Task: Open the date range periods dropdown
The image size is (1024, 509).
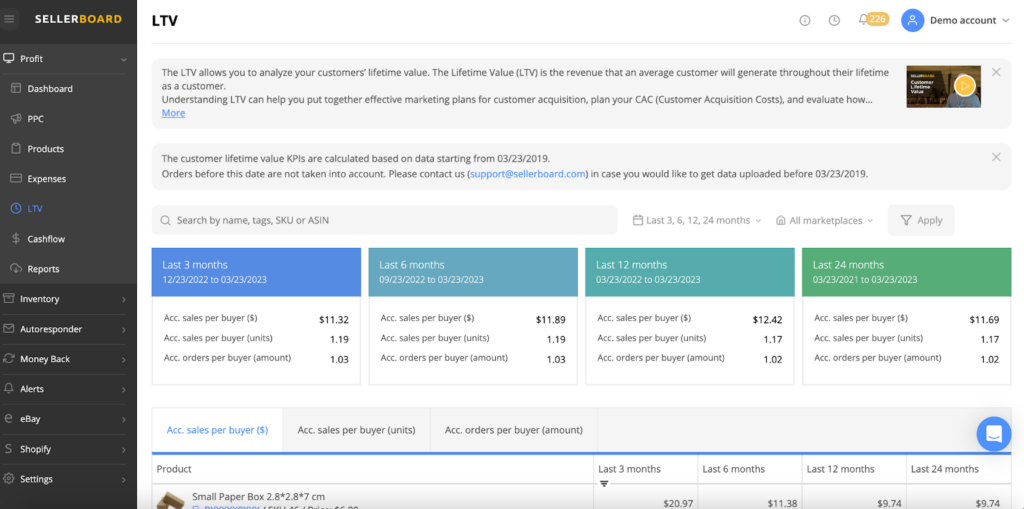Action: (697, 220)
